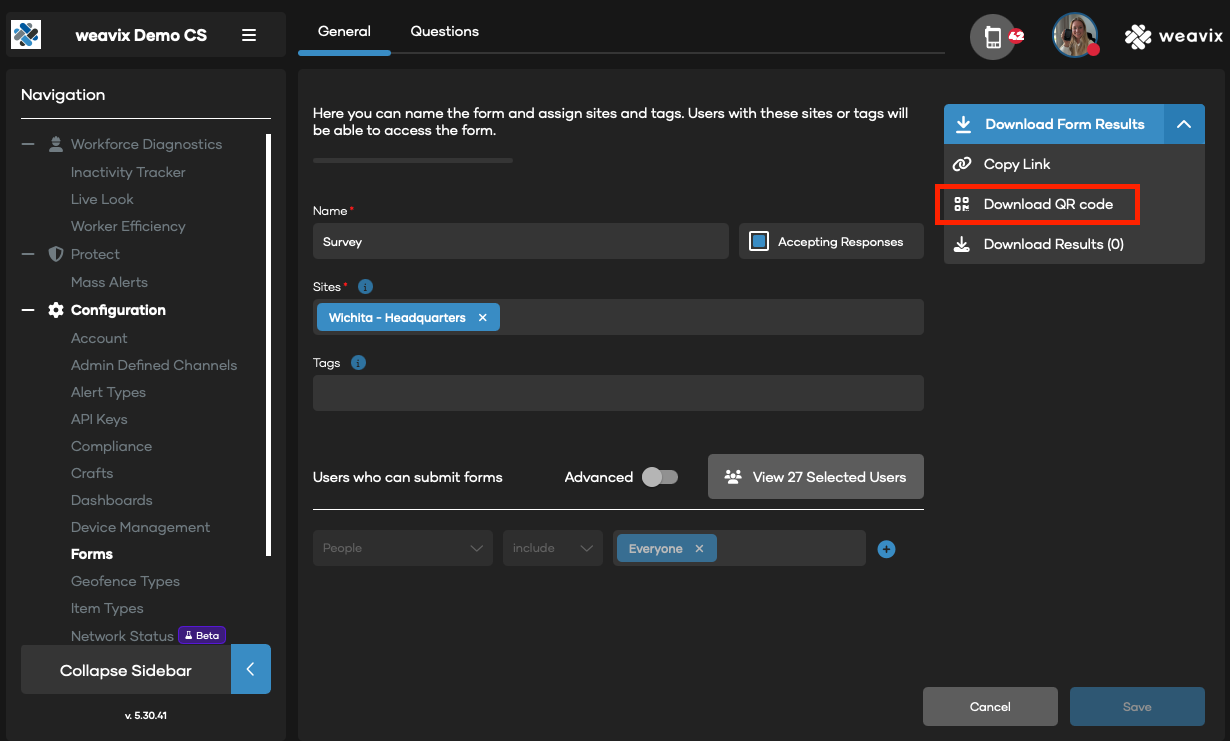1230x741 pixels.
Task: Click the Configuration gear icon
Action: point(56,310)
